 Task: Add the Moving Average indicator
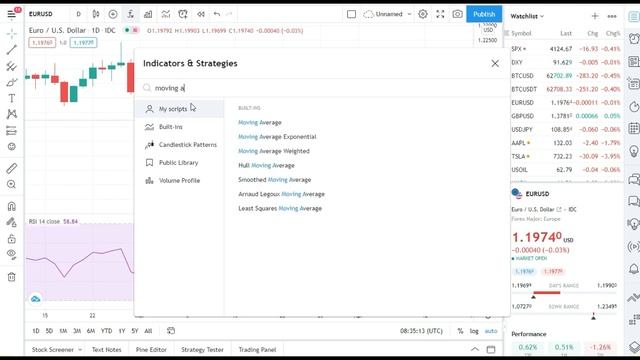click(x=260, y=122)
